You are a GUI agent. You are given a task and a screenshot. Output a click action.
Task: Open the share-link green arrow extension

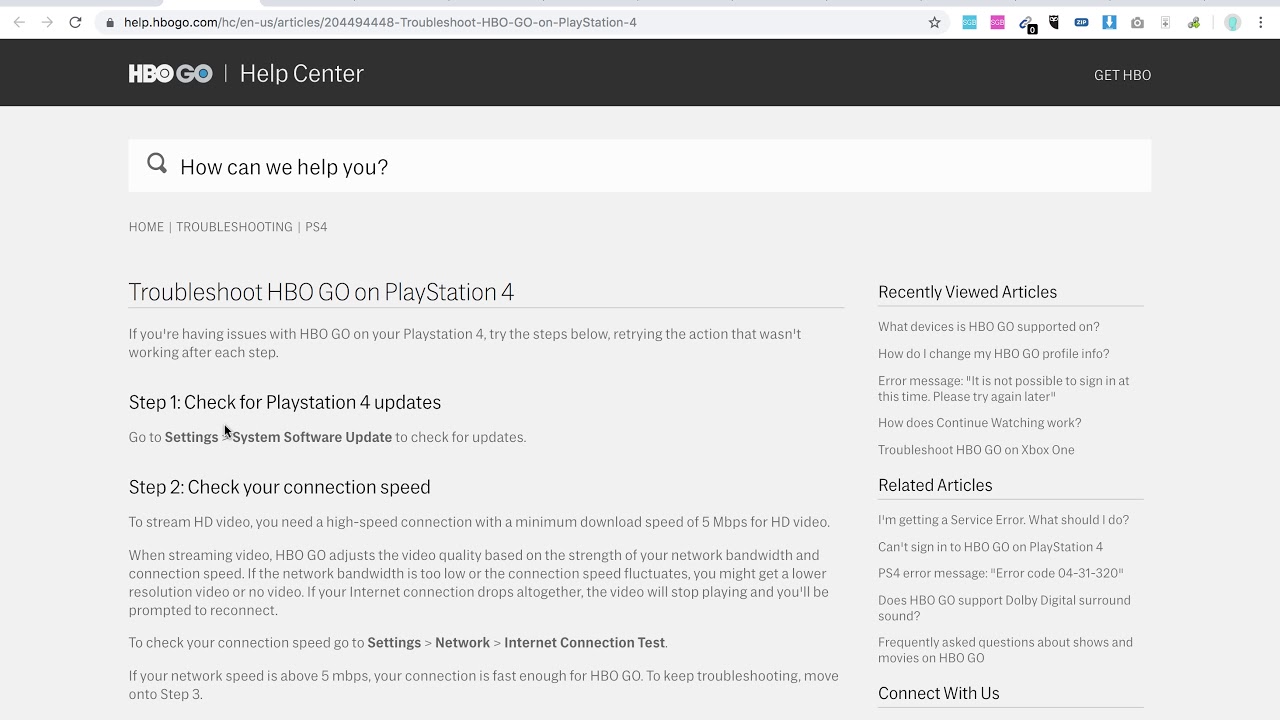tap(1193, 22)
